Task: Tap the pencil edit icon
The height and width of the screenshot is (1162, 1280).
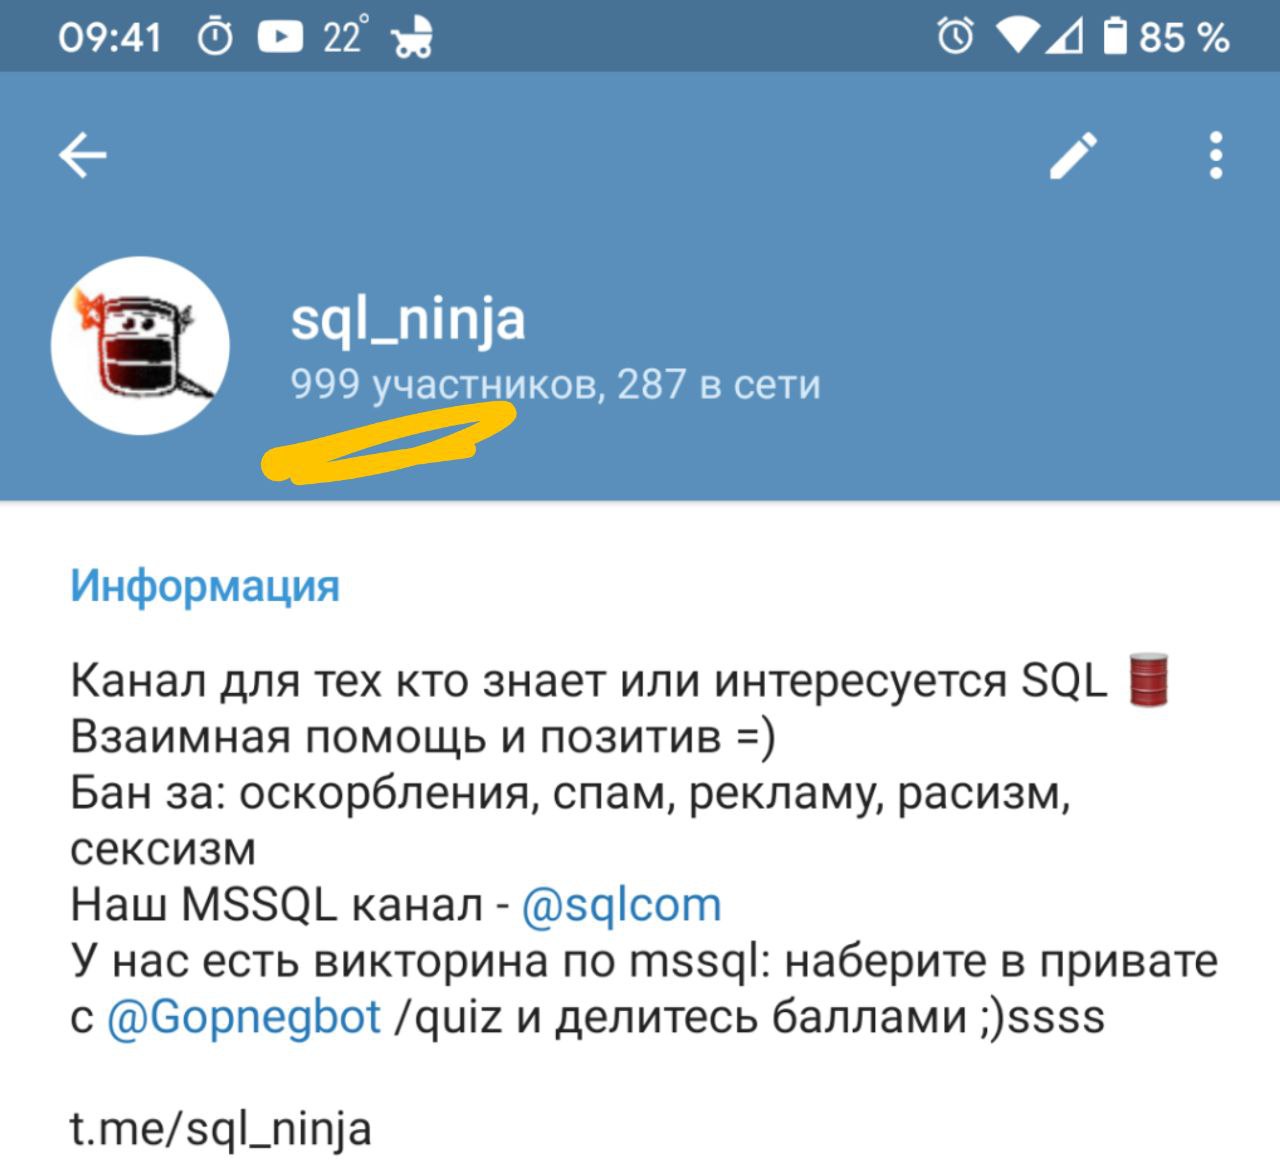Action: click(1073, 155)
